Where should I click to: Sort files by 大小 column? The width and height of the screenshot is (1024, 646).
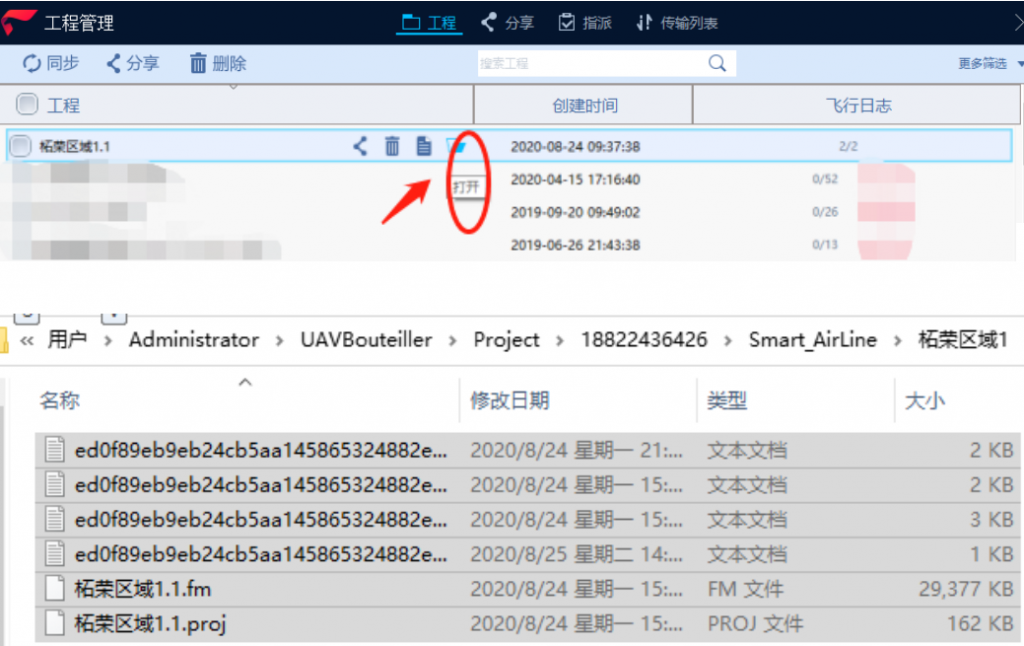coord(925,400)
